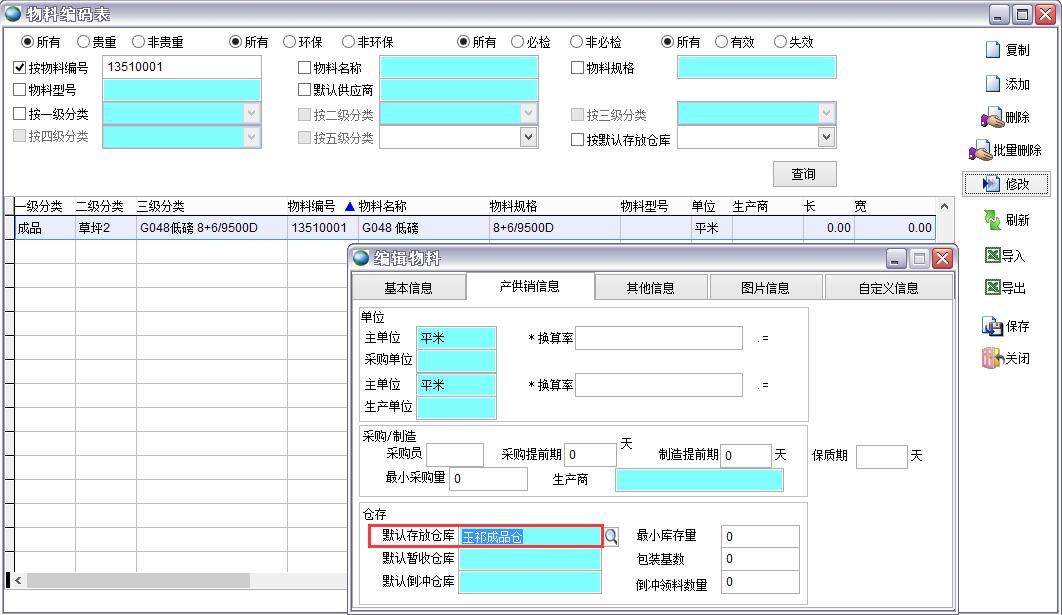Click the 刷新 (Refresh) icon
This screenshot has width=1062, height=615.
[x=992, y=220]
